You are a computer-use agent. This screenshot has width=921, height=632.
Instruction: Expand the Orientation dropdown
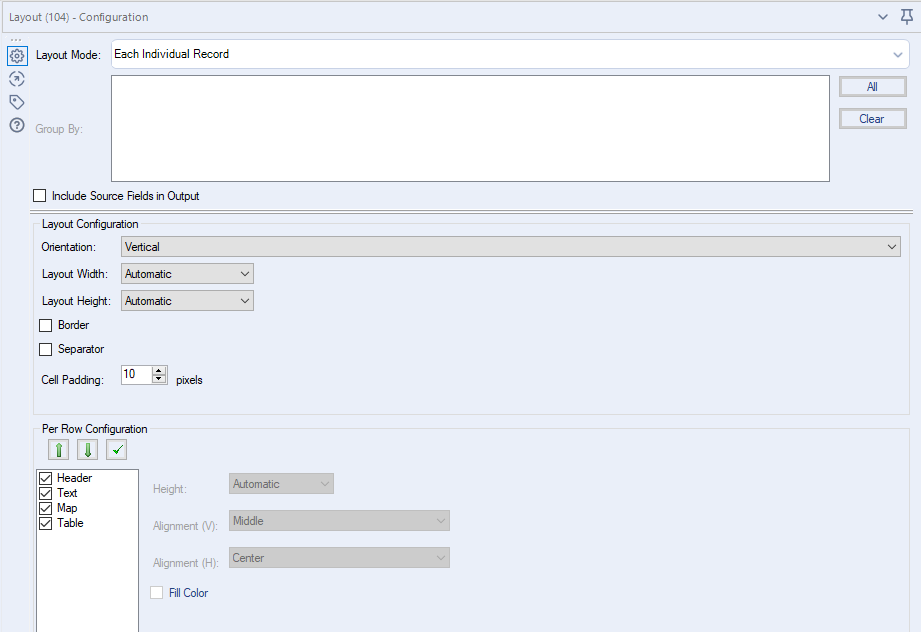pyautogui.click(x=510, y=246)
